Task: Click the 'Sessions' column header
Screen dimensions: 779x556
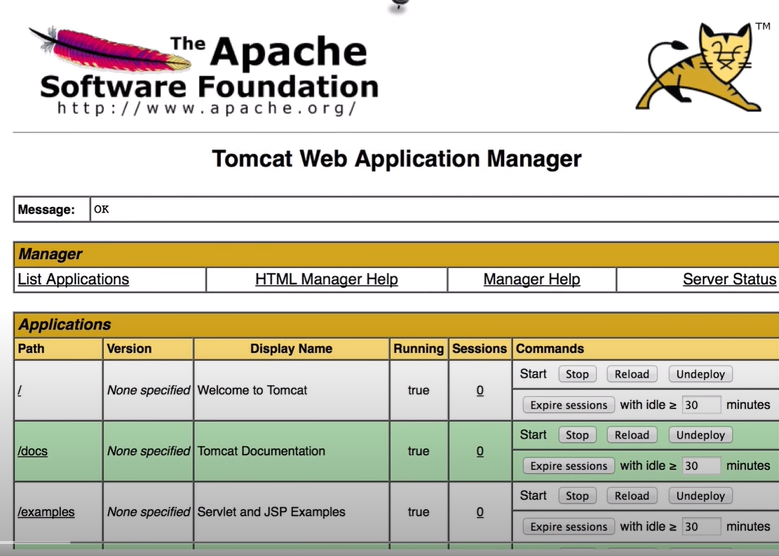Action: point(479,349)
